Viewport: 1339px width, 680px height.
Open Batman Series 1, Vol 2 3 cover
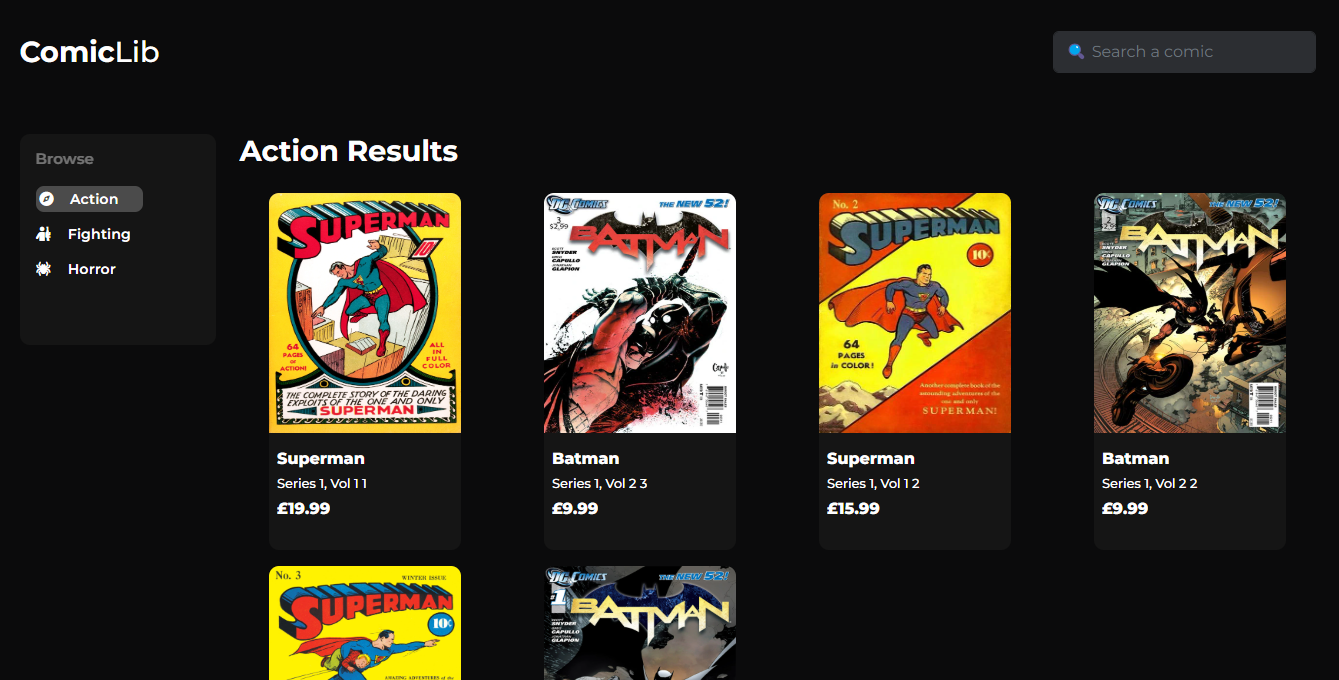(x=640, y=313)
